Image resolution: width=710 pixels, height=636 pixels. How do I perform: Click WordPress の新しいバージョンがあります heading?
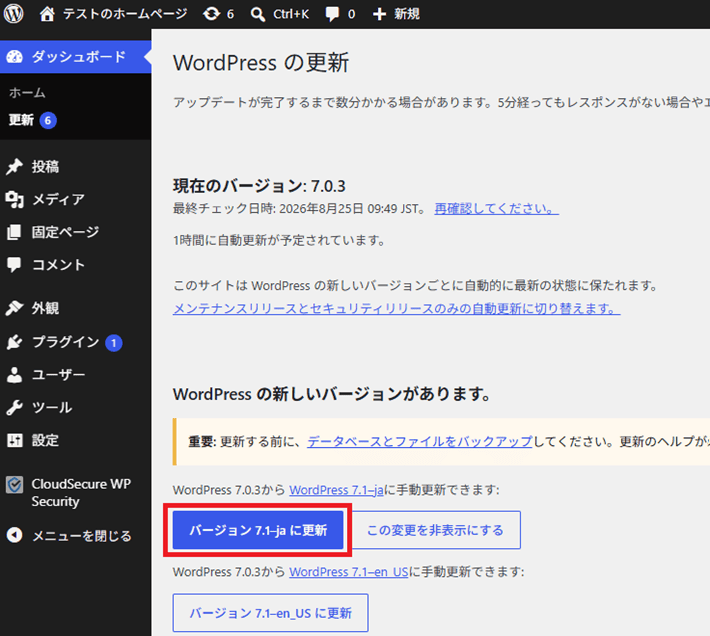[332, 394]
